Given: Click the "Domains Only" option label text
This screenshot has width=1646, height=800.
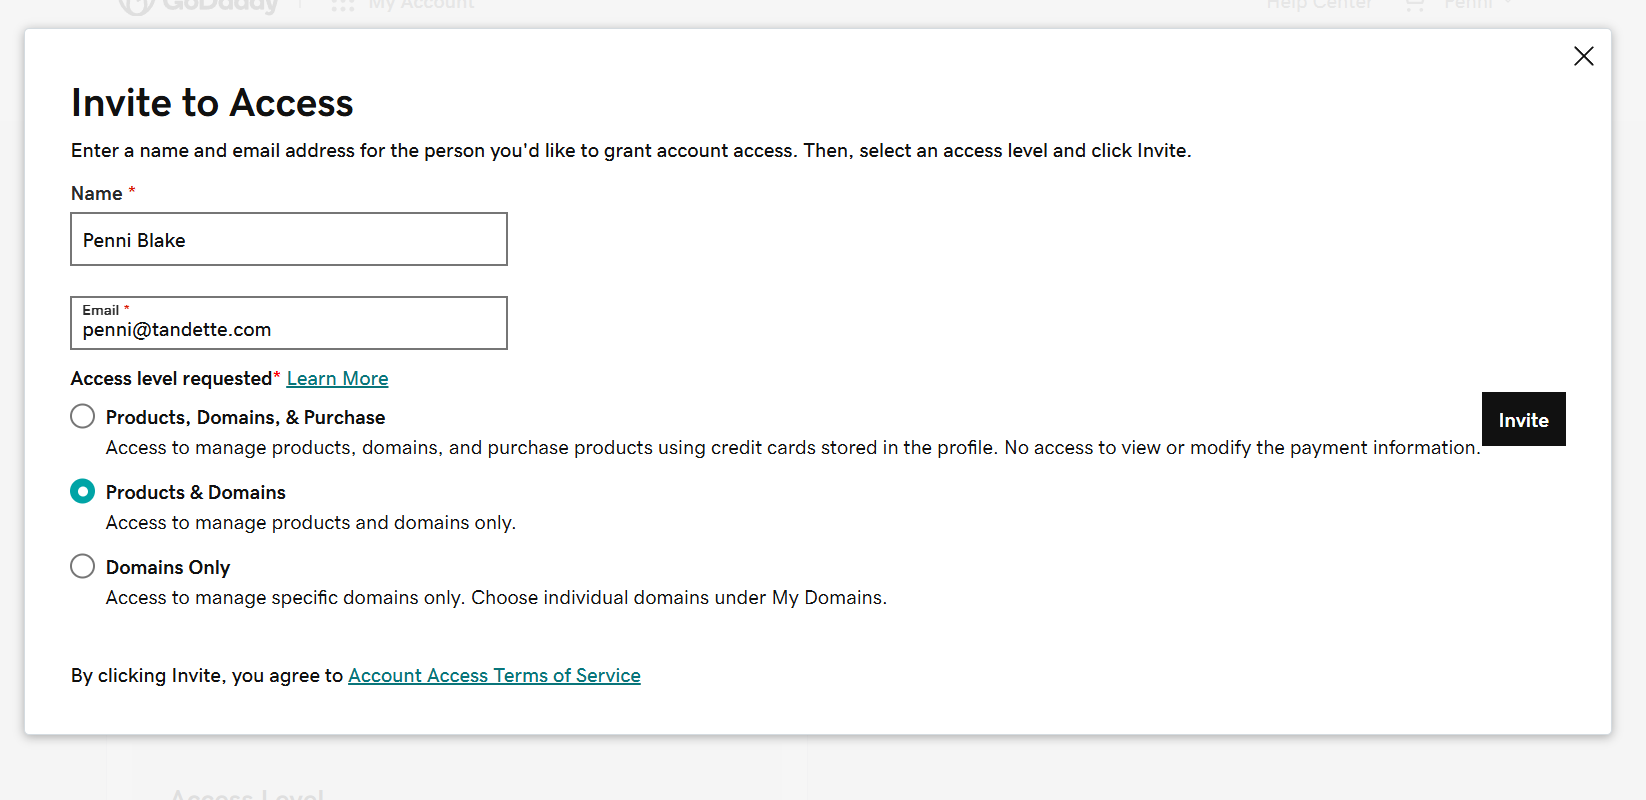Looking at the screenshot, I should [168, 568].
